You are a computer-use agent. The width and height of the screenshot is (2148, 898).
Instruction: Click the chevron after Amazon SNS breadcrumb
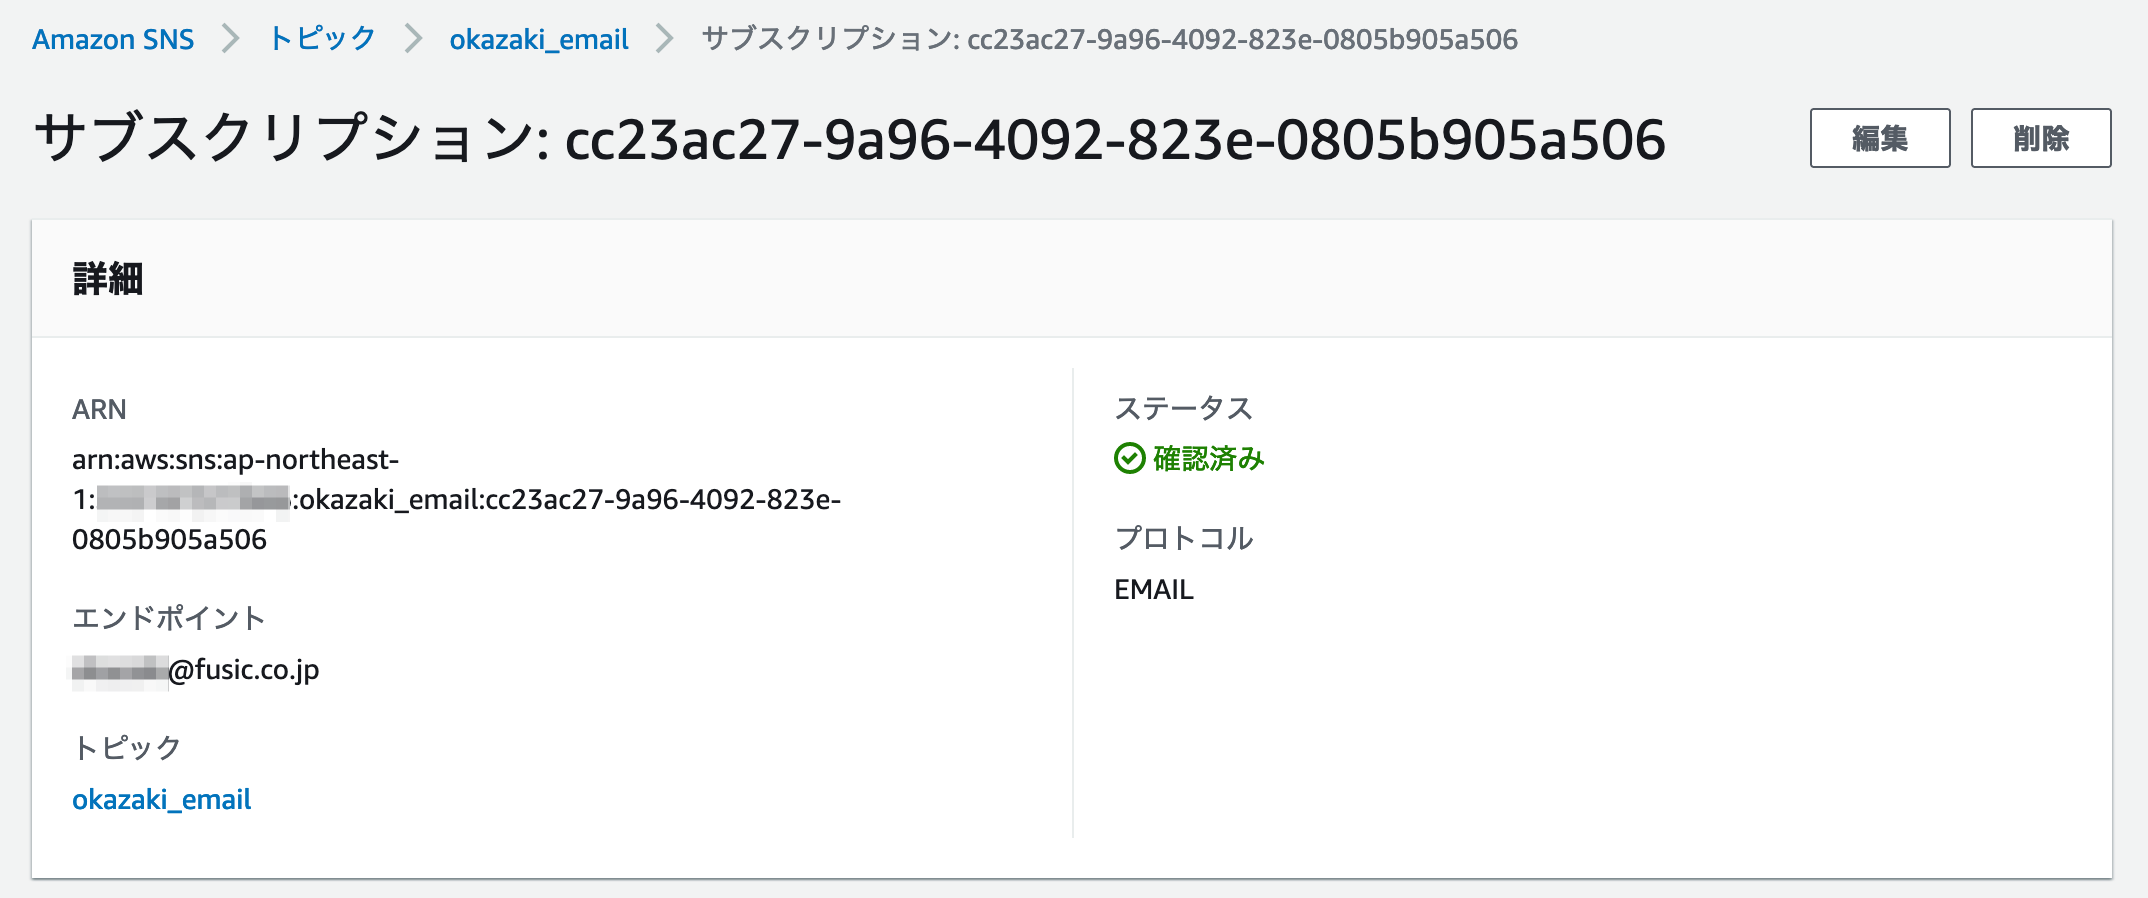231,39
